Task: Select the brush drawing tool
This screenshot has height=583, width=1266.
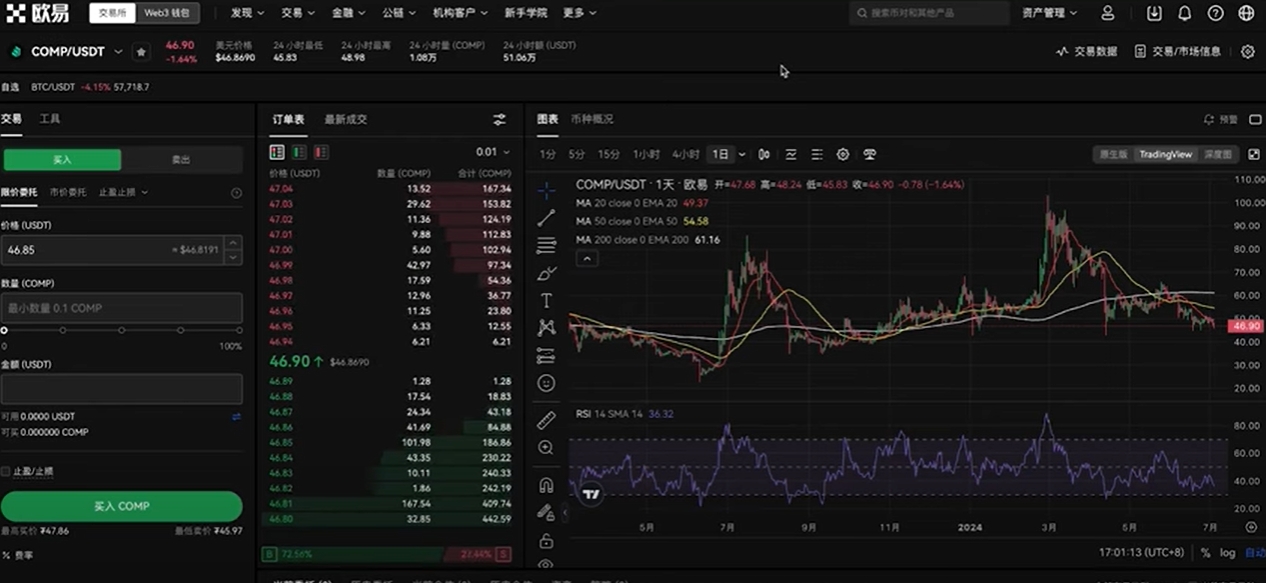Action: [x=546, y=272]
